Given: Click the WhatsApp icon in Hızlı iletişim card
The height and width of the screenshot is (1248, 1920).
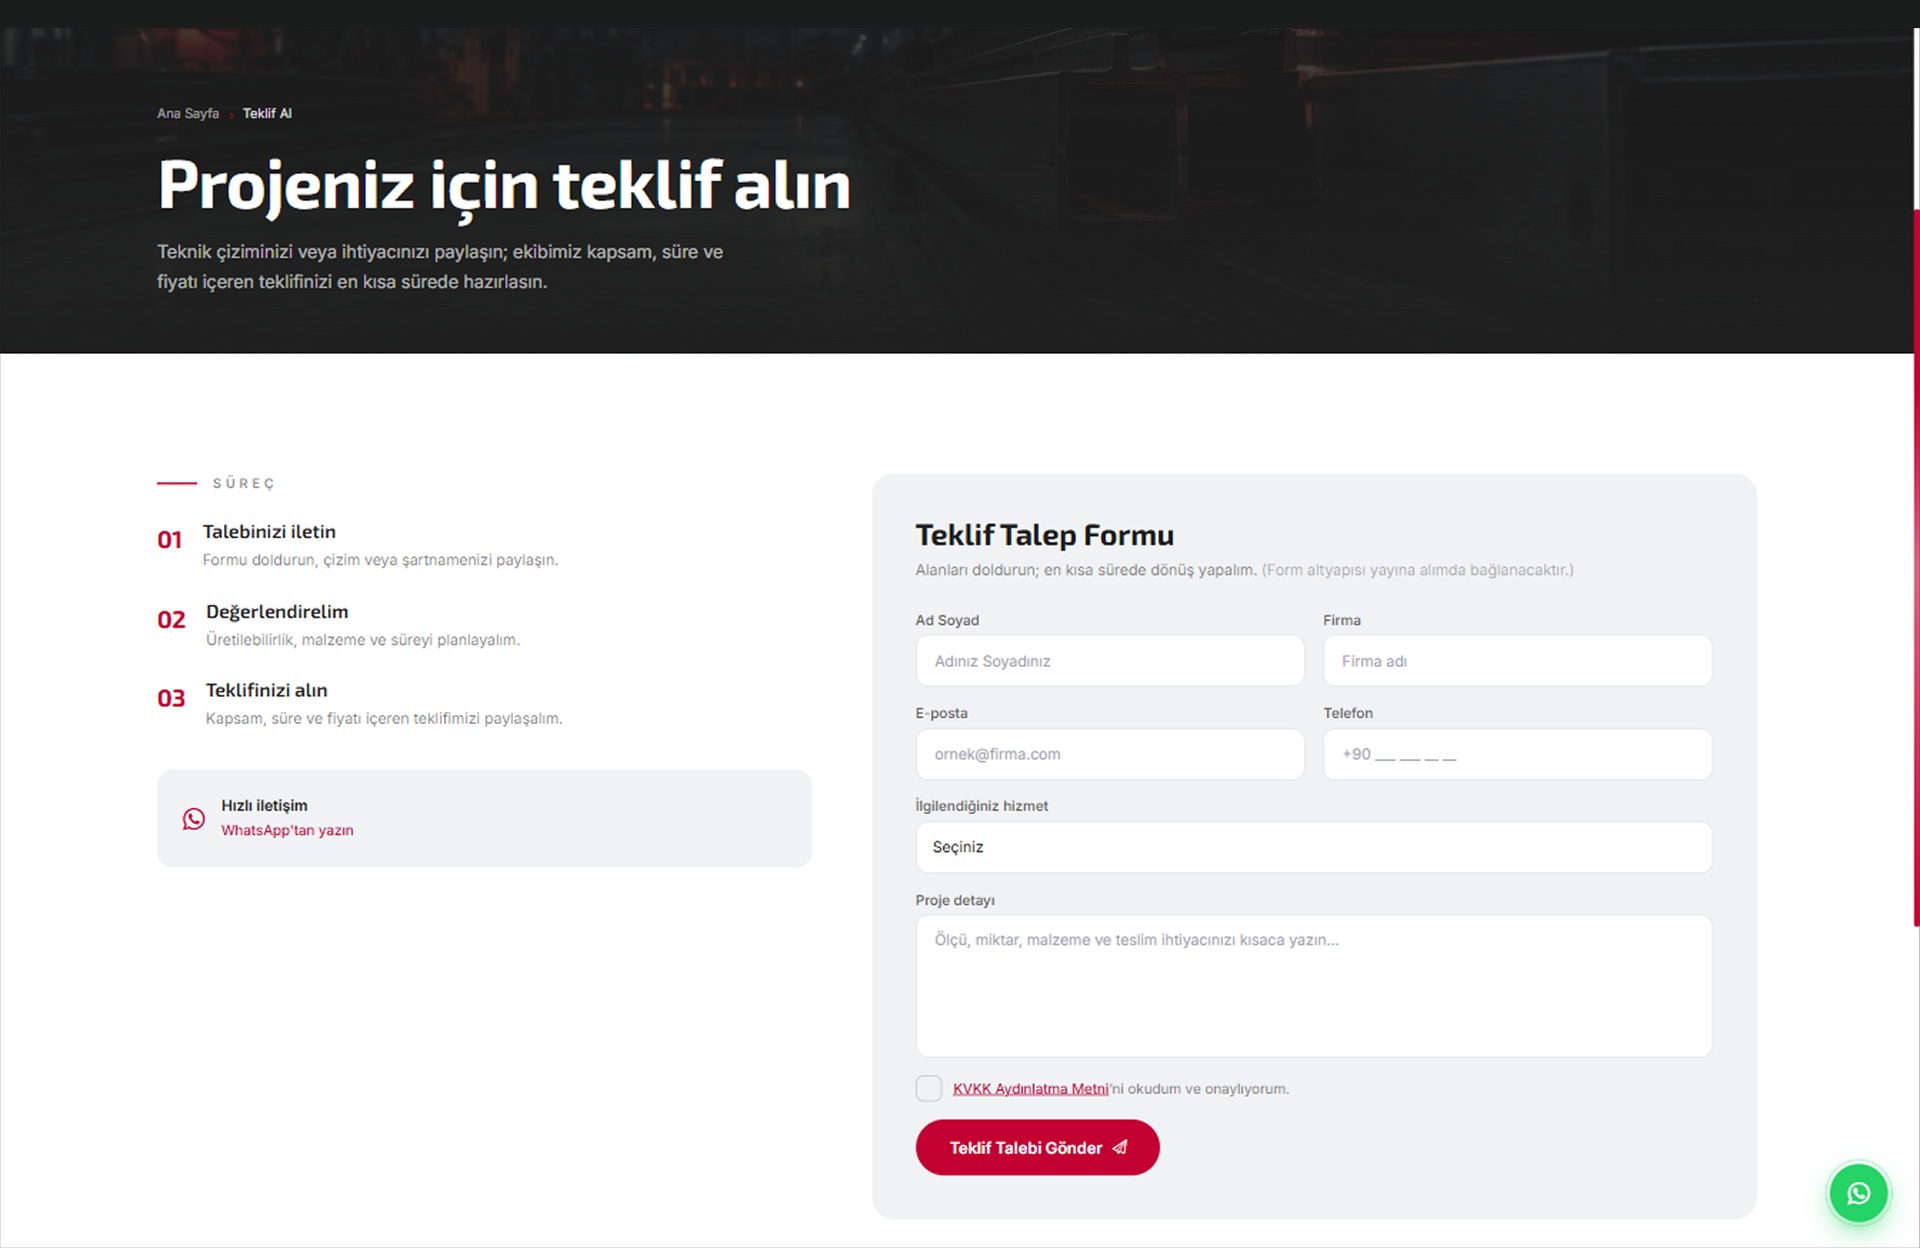Looking at the screenshot, I should [194, 819].
